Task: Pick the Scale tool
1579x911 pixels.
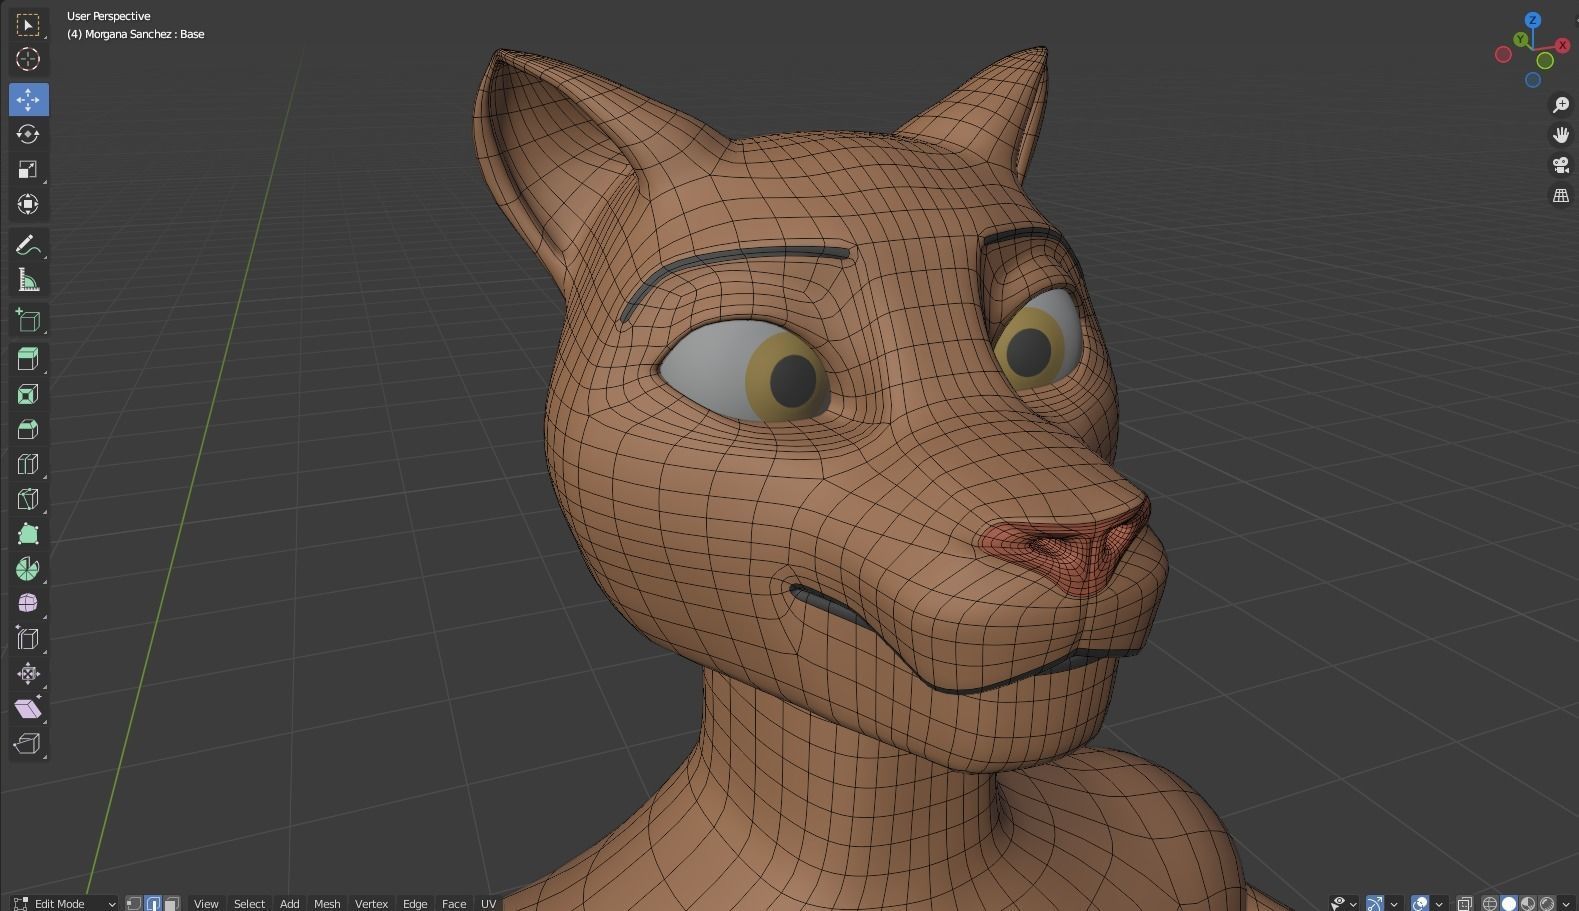Action: [28, 169]
